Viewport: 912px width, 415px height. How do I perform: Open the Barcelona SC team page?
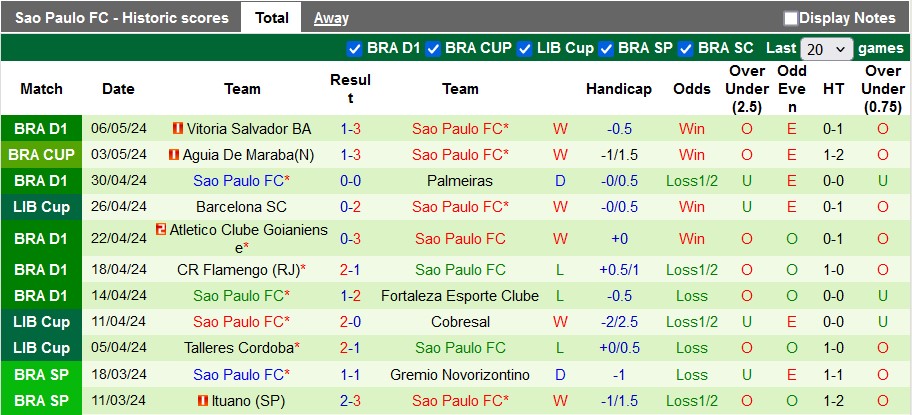(242, 207)
